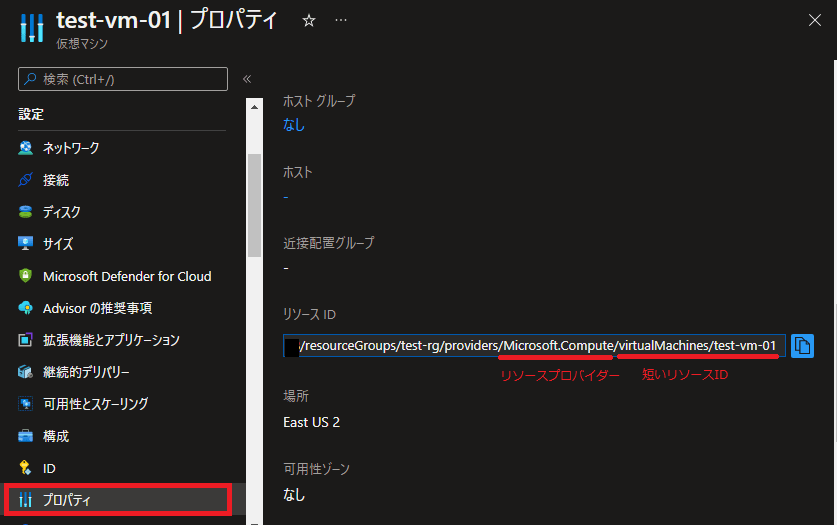Click the dash link under ホスト

(x=286, y=197)
